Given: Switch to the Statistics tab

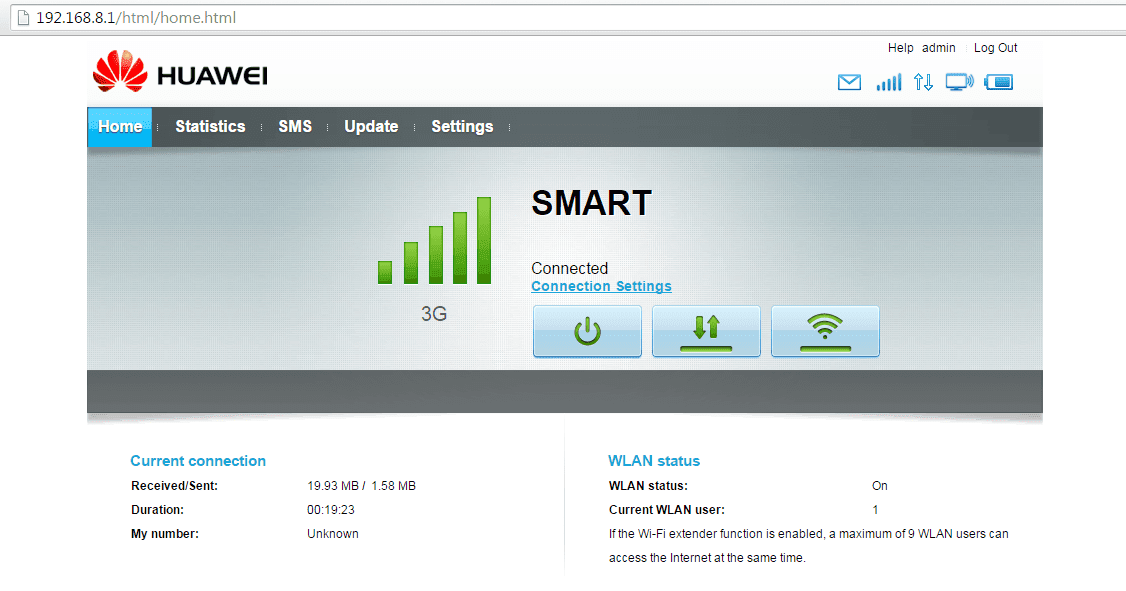Looking at the screenshot, I should tap(210, 127).
